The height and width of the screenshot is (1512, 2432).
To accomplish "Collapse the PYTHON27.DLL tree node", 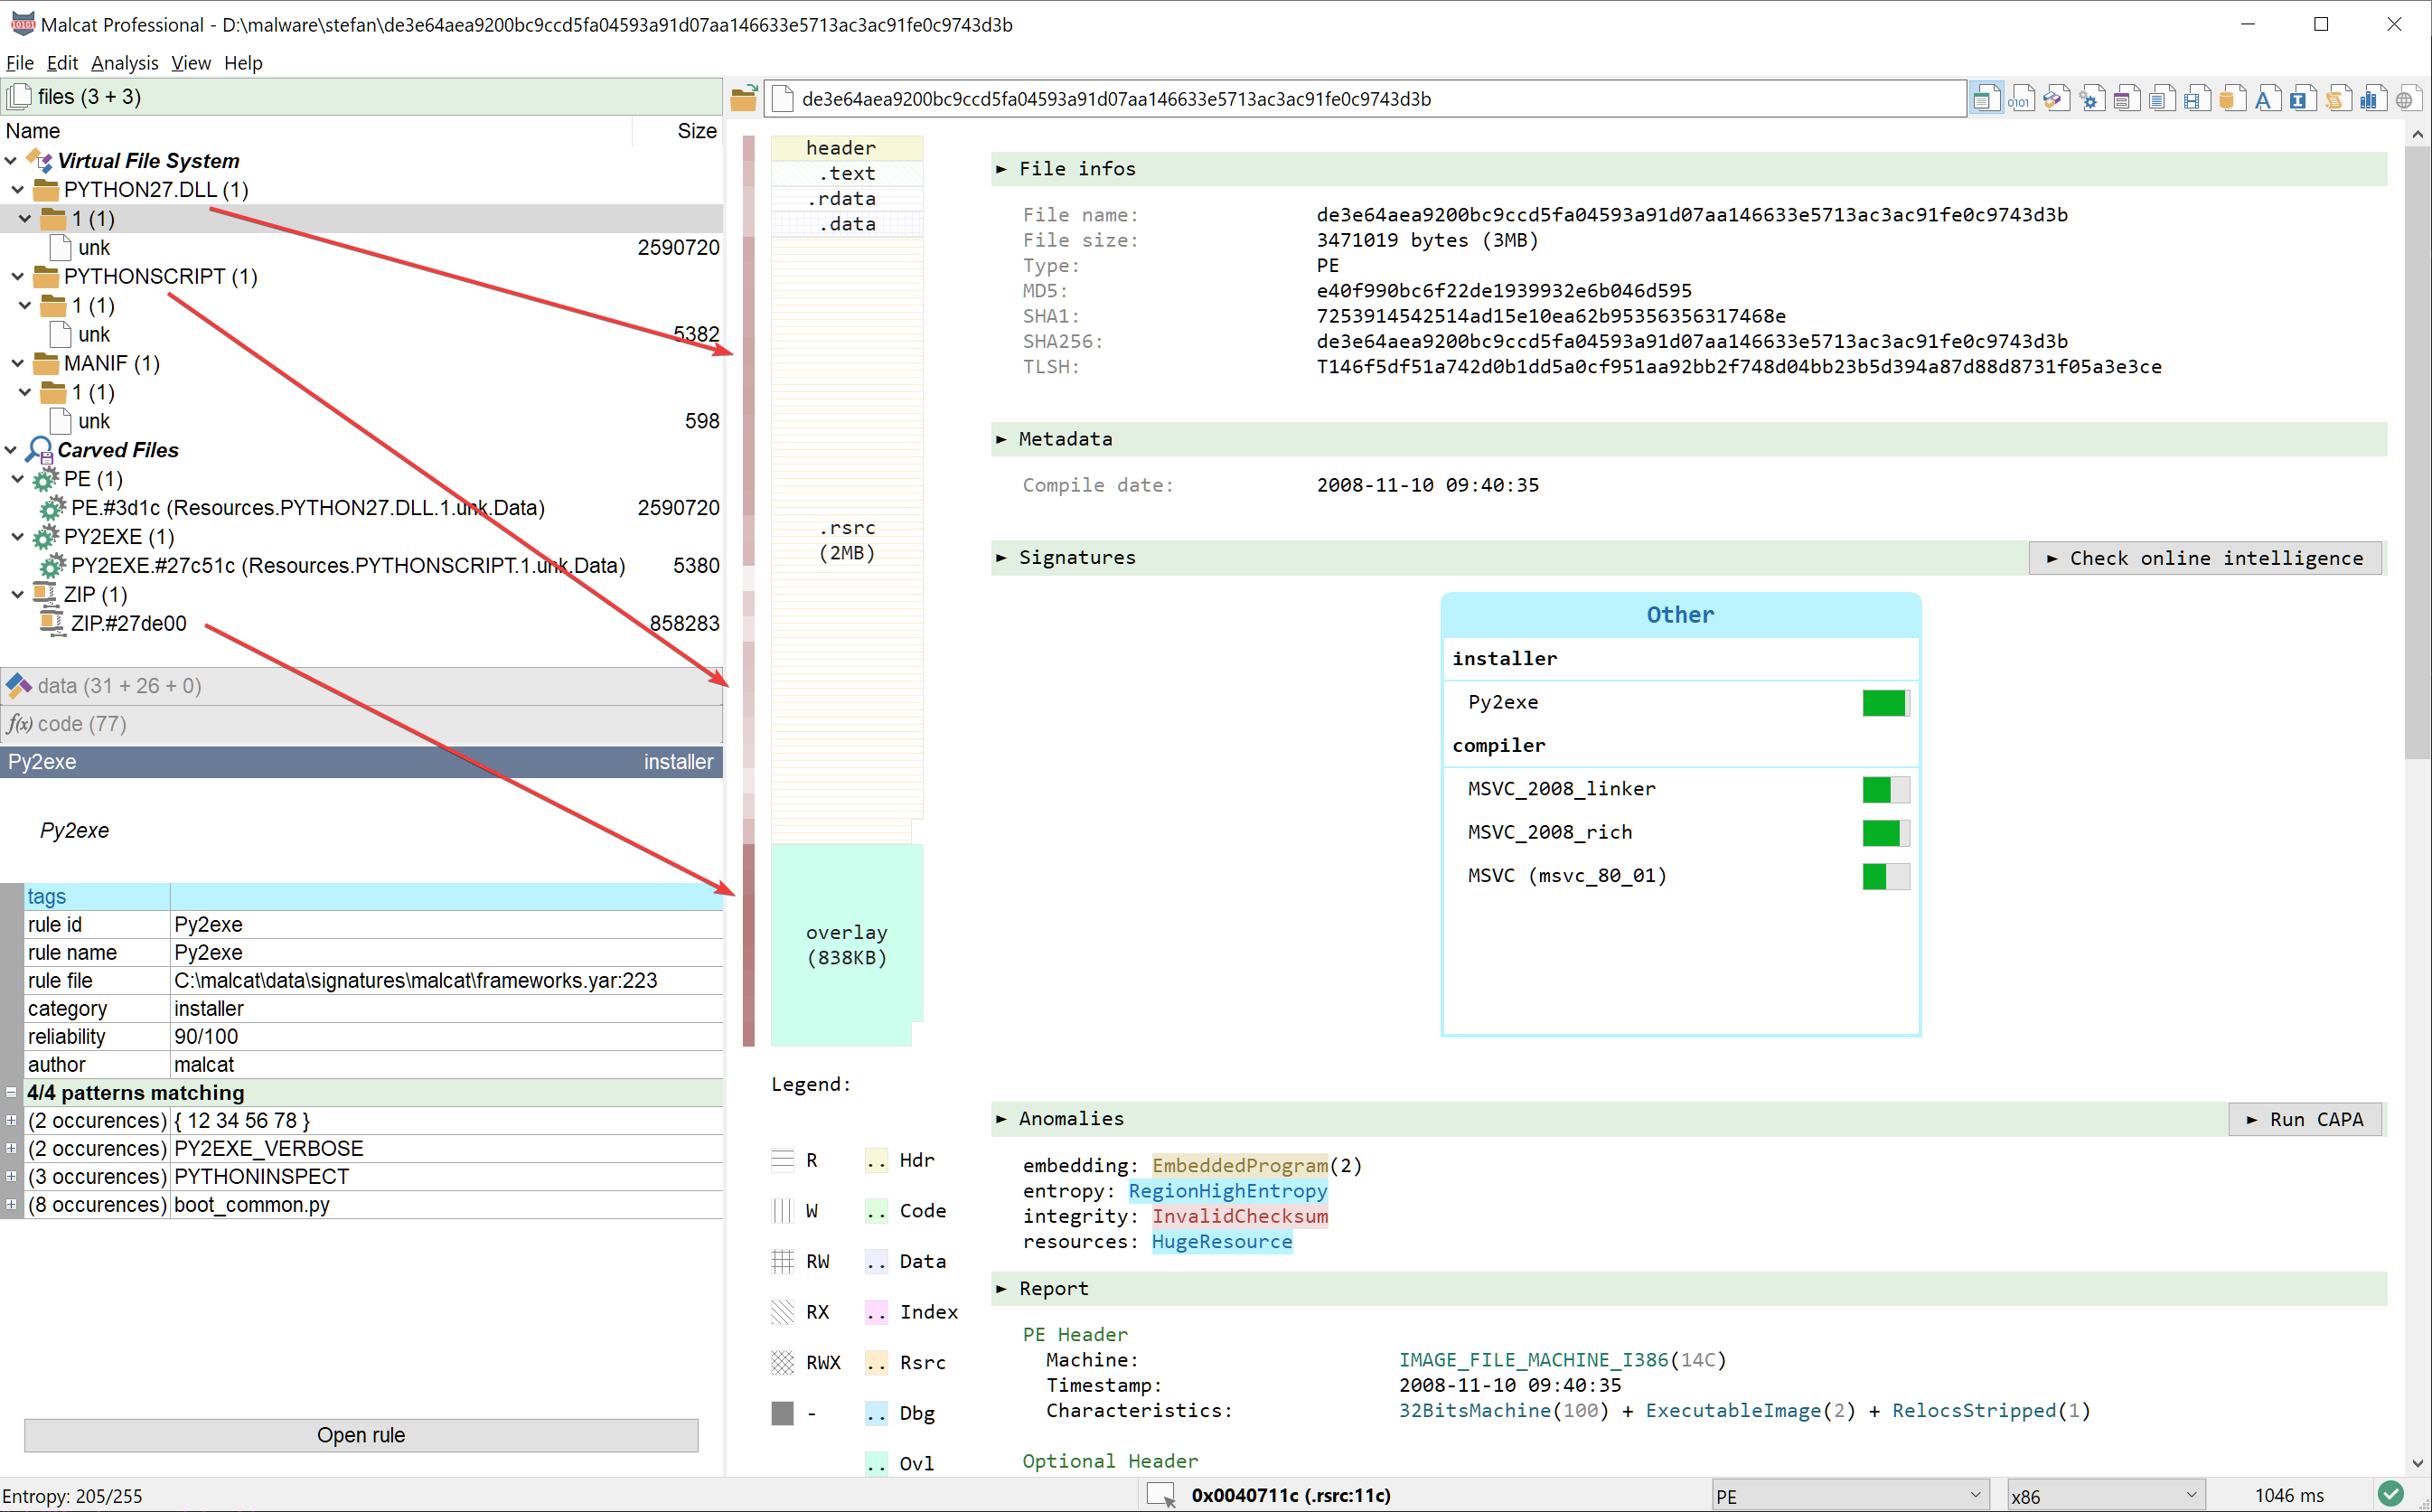I will (15, 188).
